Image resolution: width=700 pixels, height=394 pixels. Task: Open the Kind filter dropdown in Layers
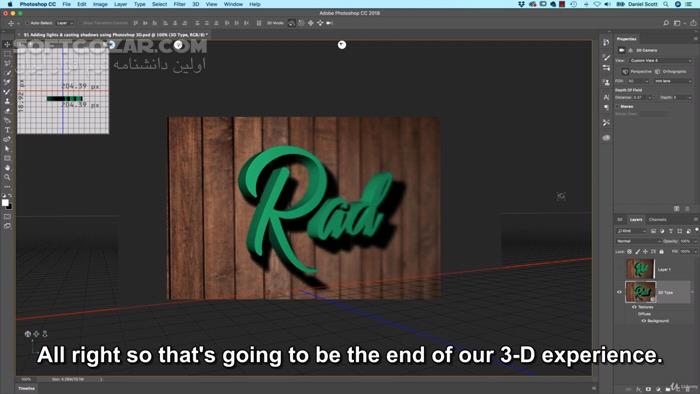coord(631,231)
